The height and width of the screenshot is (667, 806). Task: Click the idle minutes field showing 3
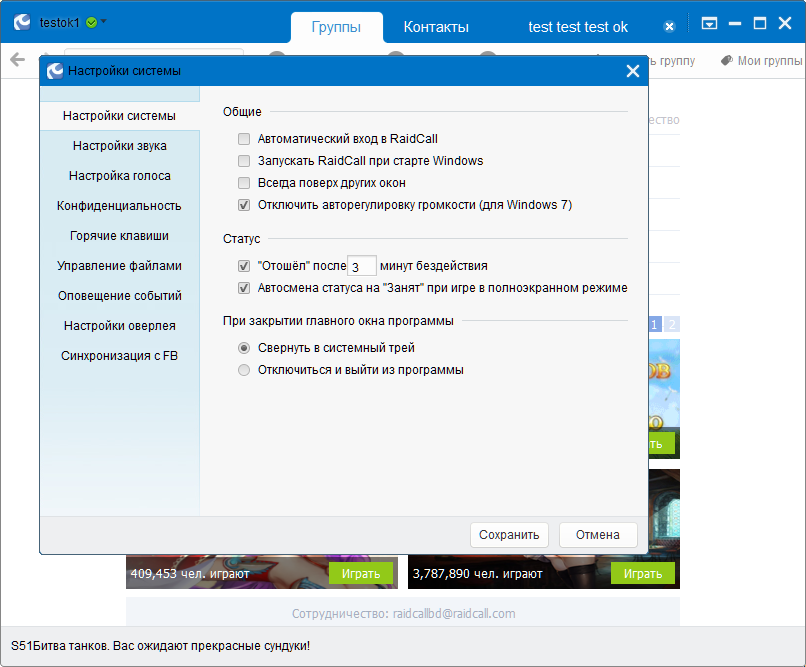[362, 266]
